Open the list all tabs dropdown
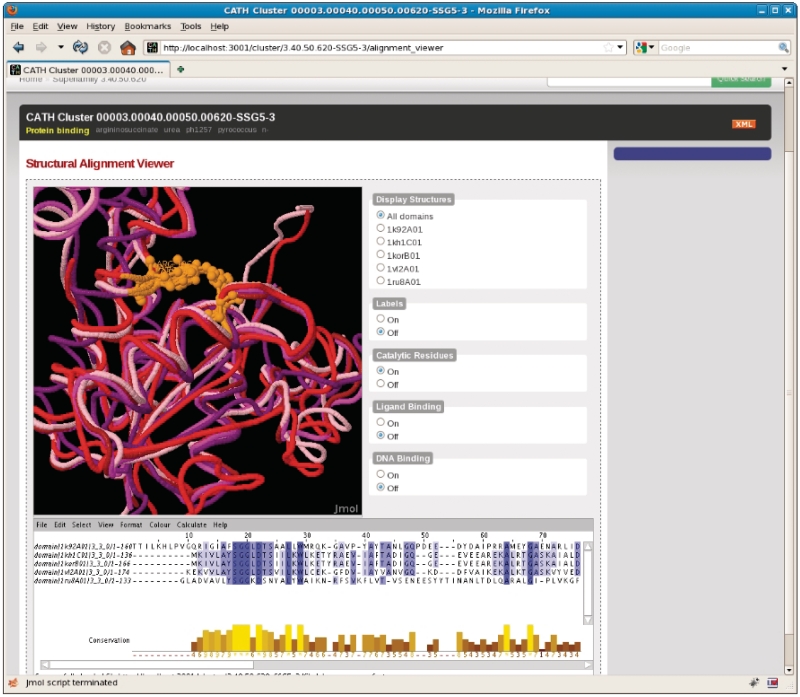Screen dimensions: 800x697 (x=784, y=69)
